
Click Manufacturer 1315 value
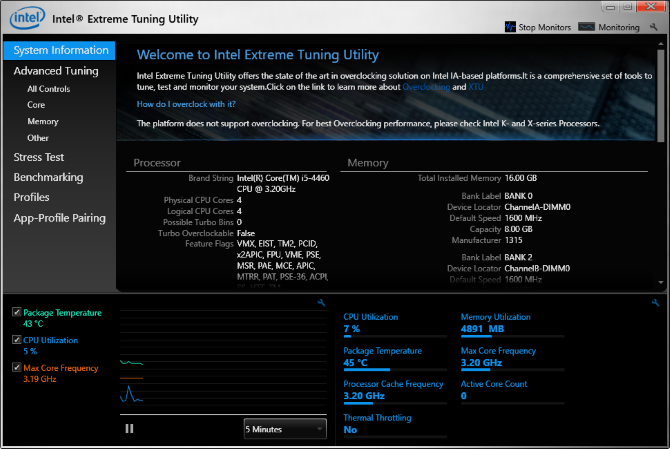(x=513, y=240)
